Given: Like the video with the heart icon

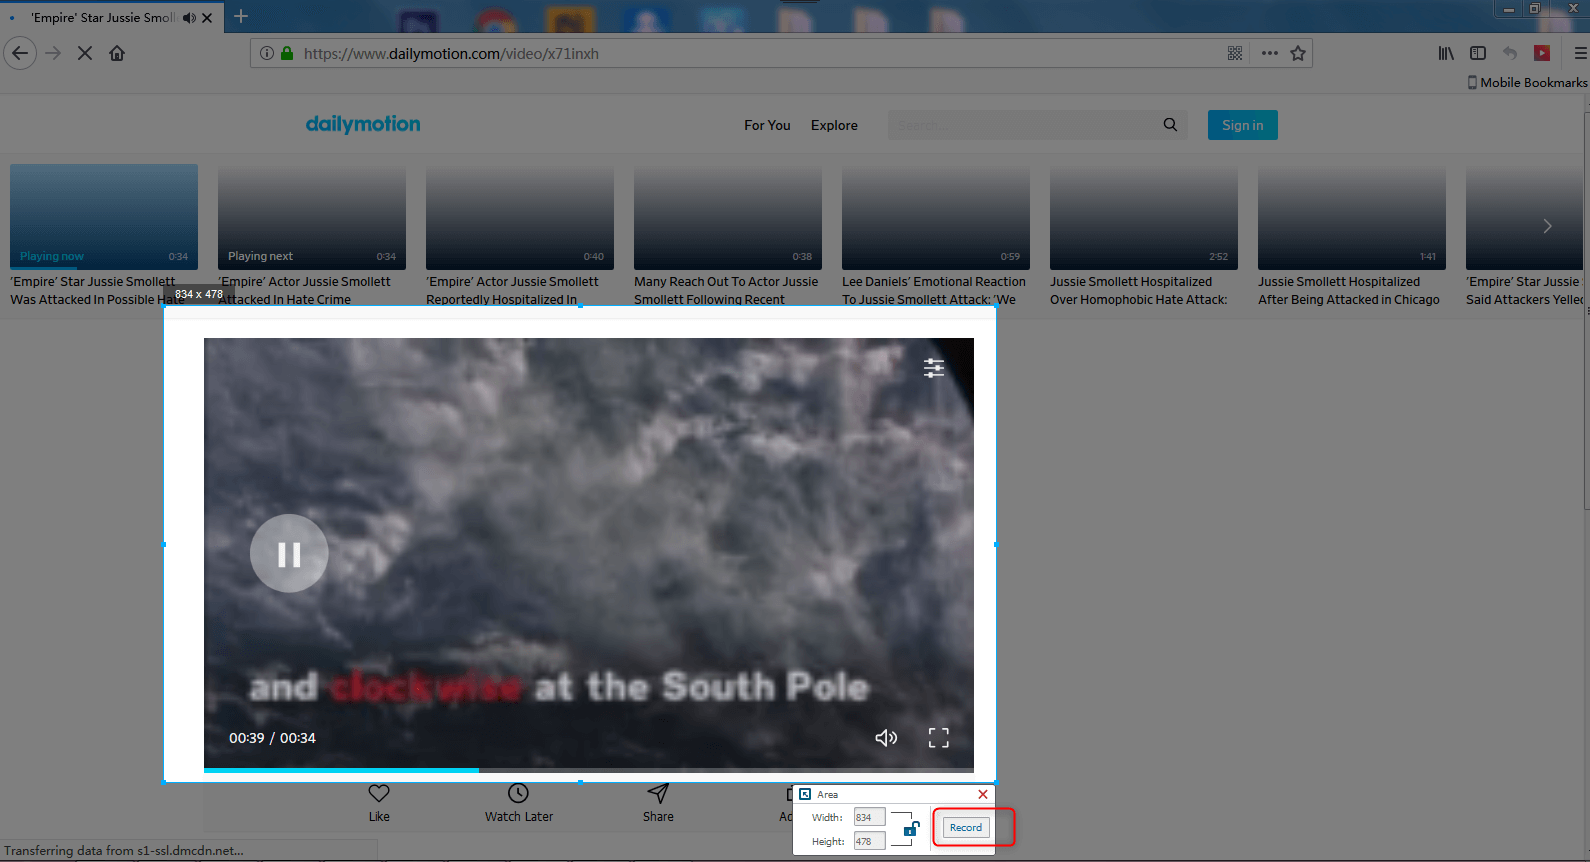Looking at the screenshot, I should point(379,793).
